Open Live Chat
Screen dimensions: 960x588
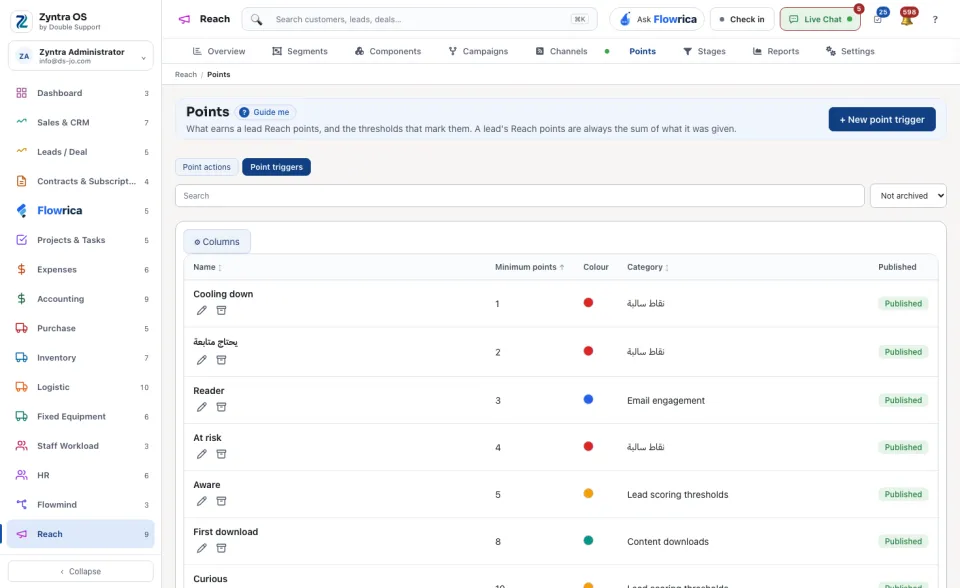coord(820,20)
